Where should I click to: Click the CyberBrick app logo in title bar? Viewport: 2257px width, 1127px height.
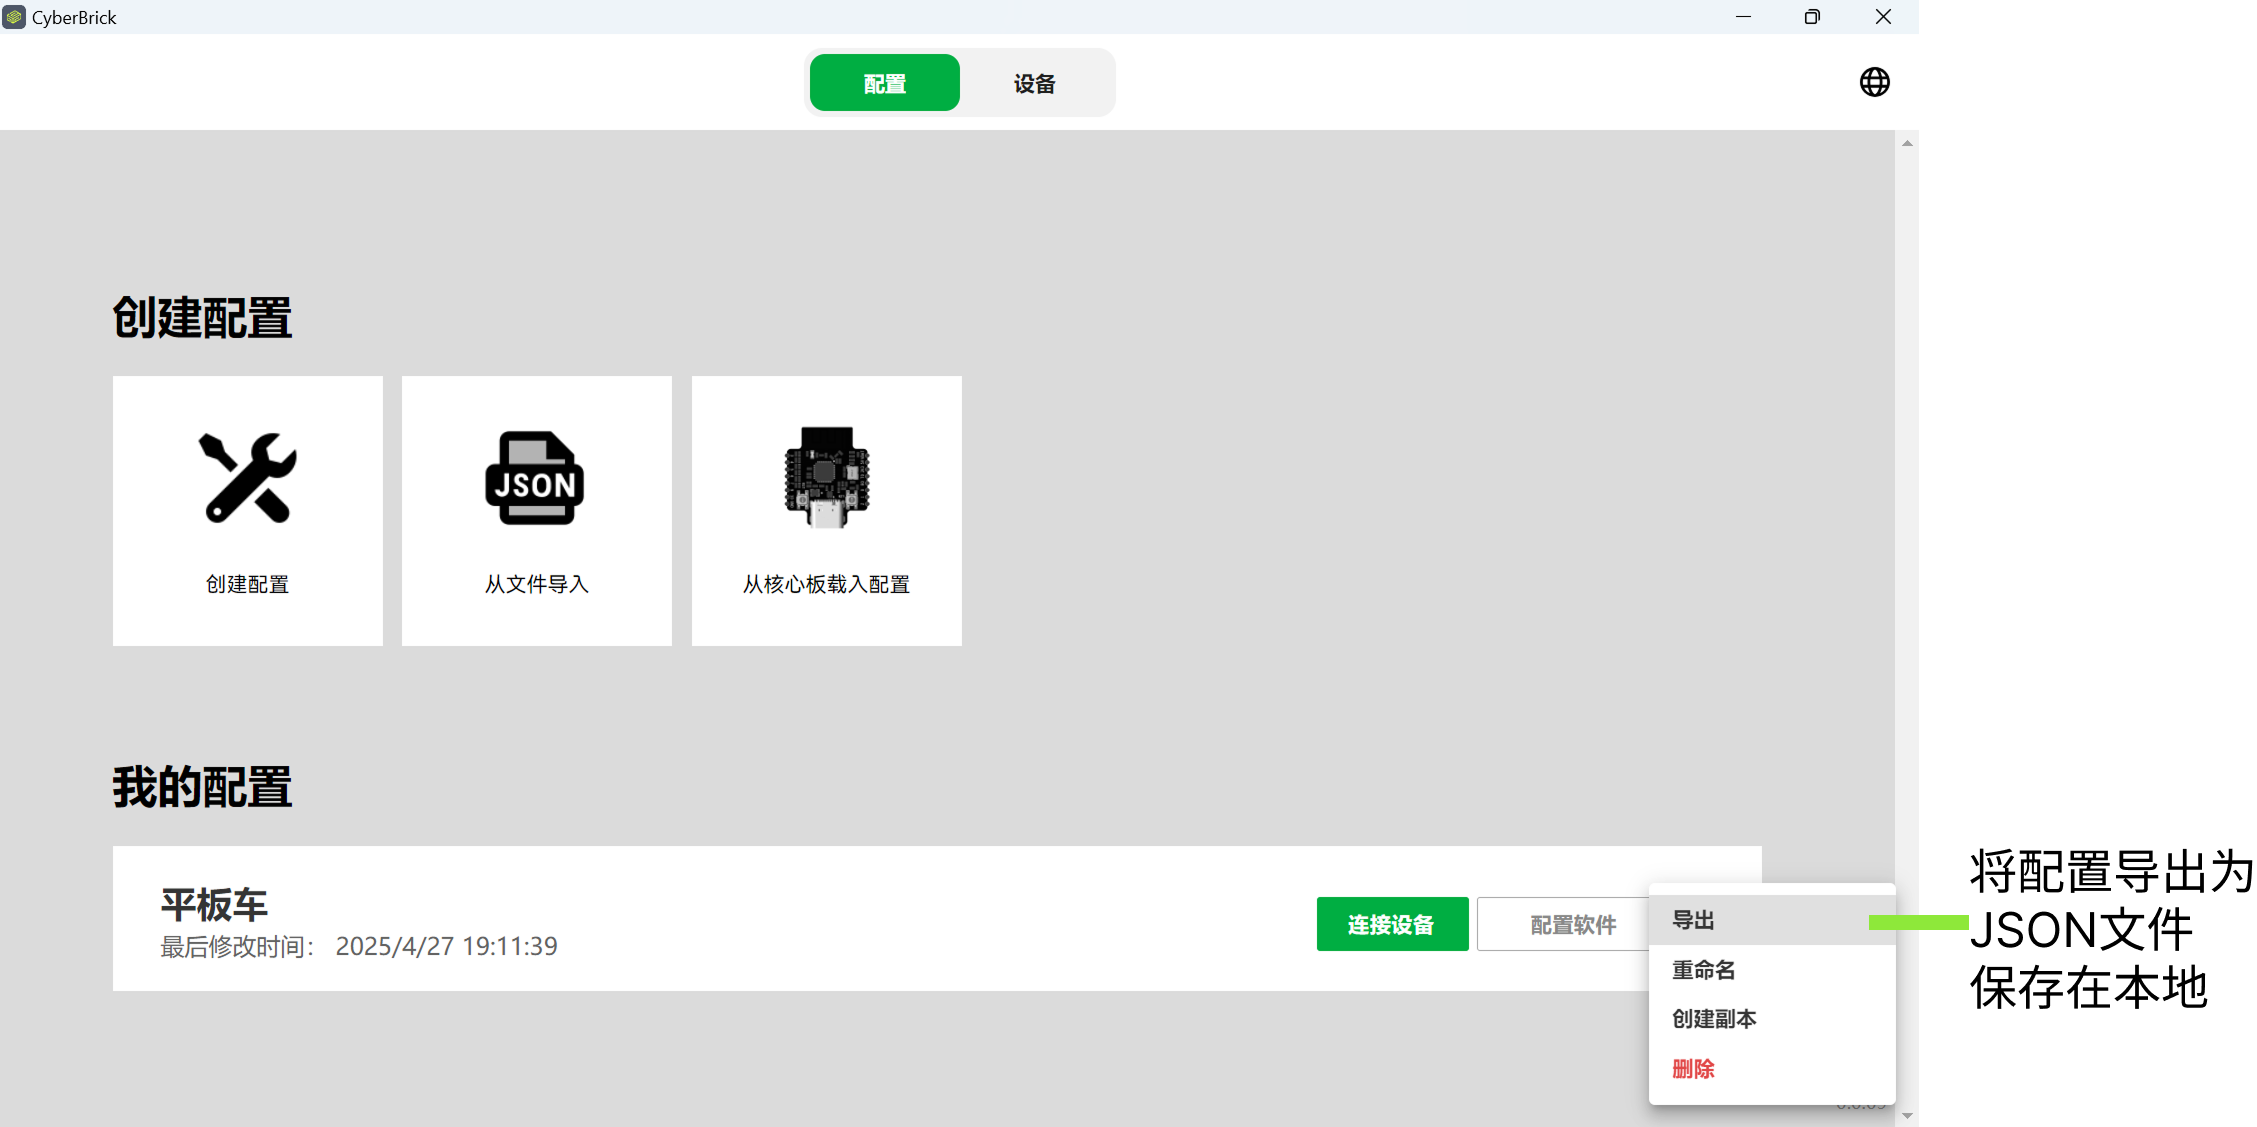pyautogui.click(x=14, y=17)
